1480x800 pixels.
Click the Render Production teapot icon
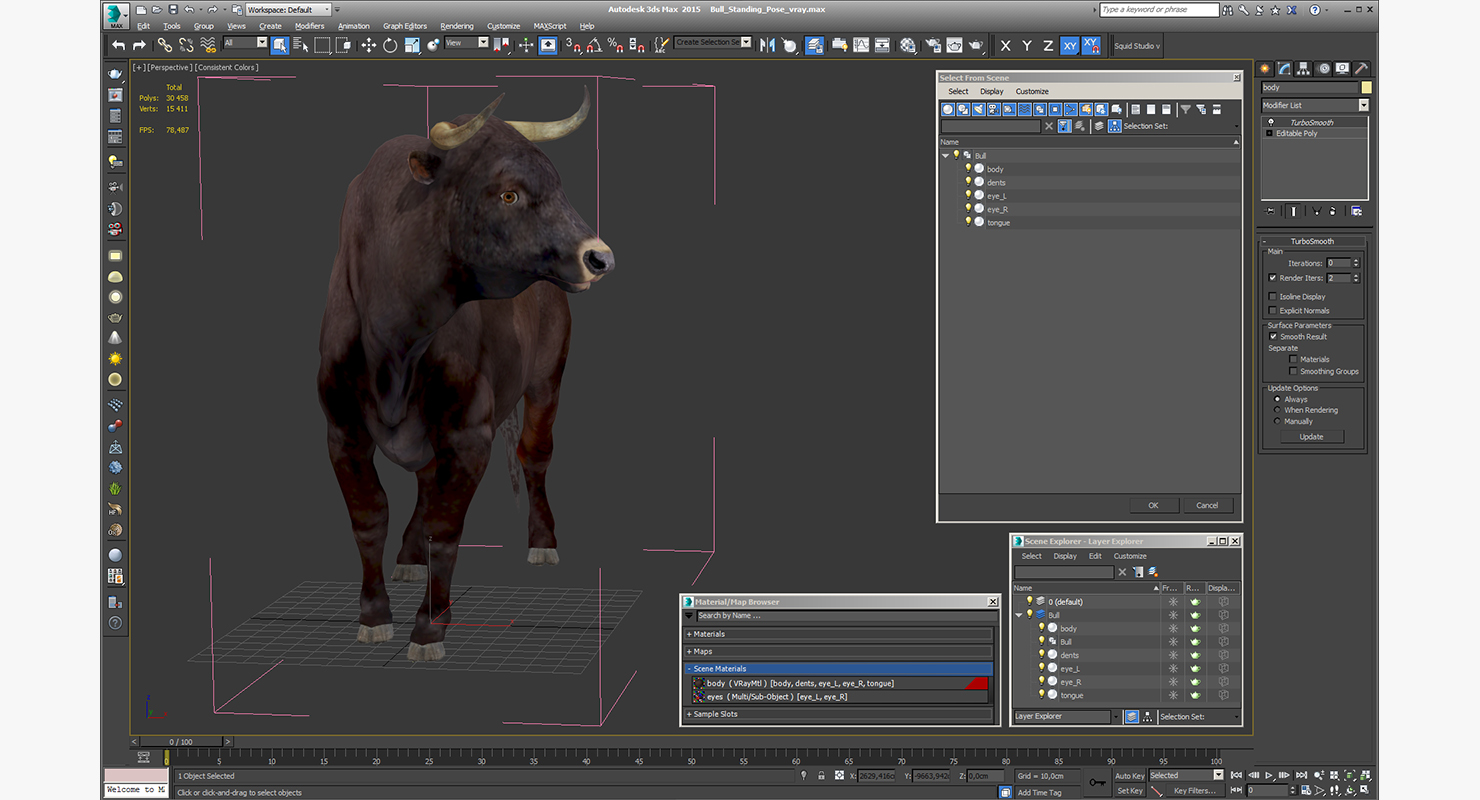(976, 45)
